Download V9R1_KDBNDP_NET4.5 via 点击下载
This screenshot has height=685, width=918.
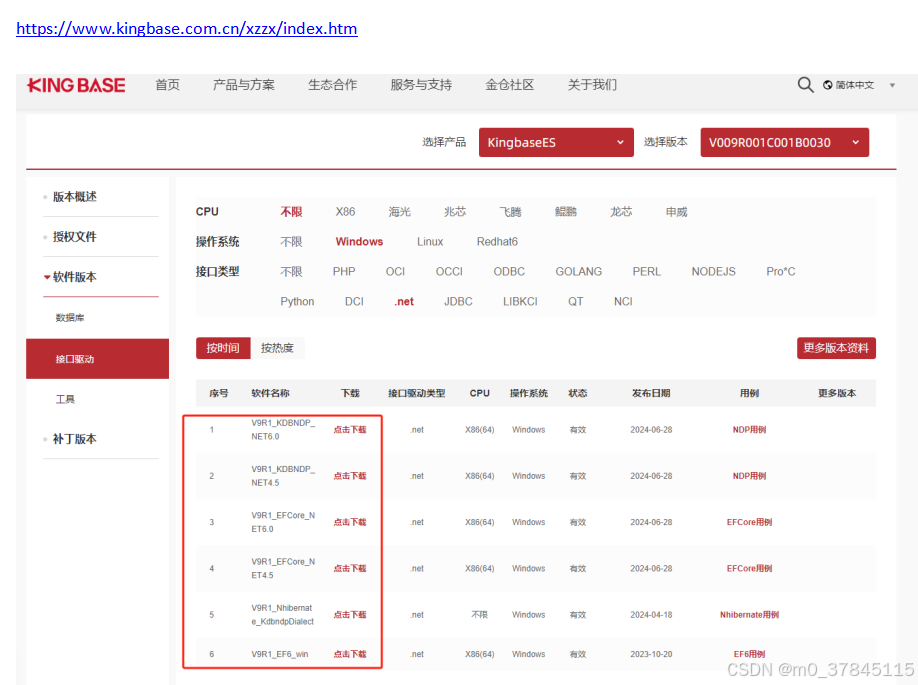tap(350, 476)
